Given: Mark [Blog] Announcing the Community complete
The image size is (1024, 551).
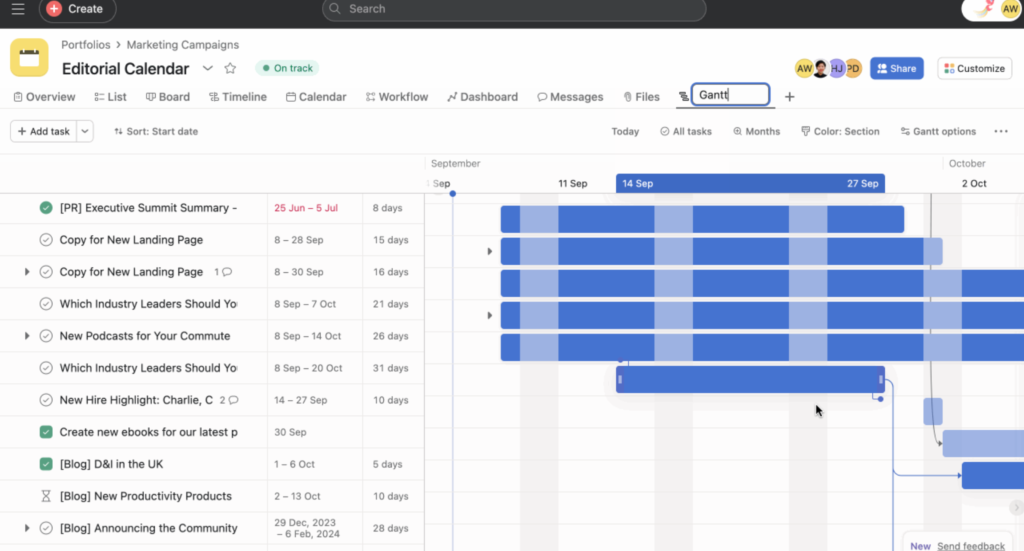Looking at the screenshot, I should tap(46, 527).
